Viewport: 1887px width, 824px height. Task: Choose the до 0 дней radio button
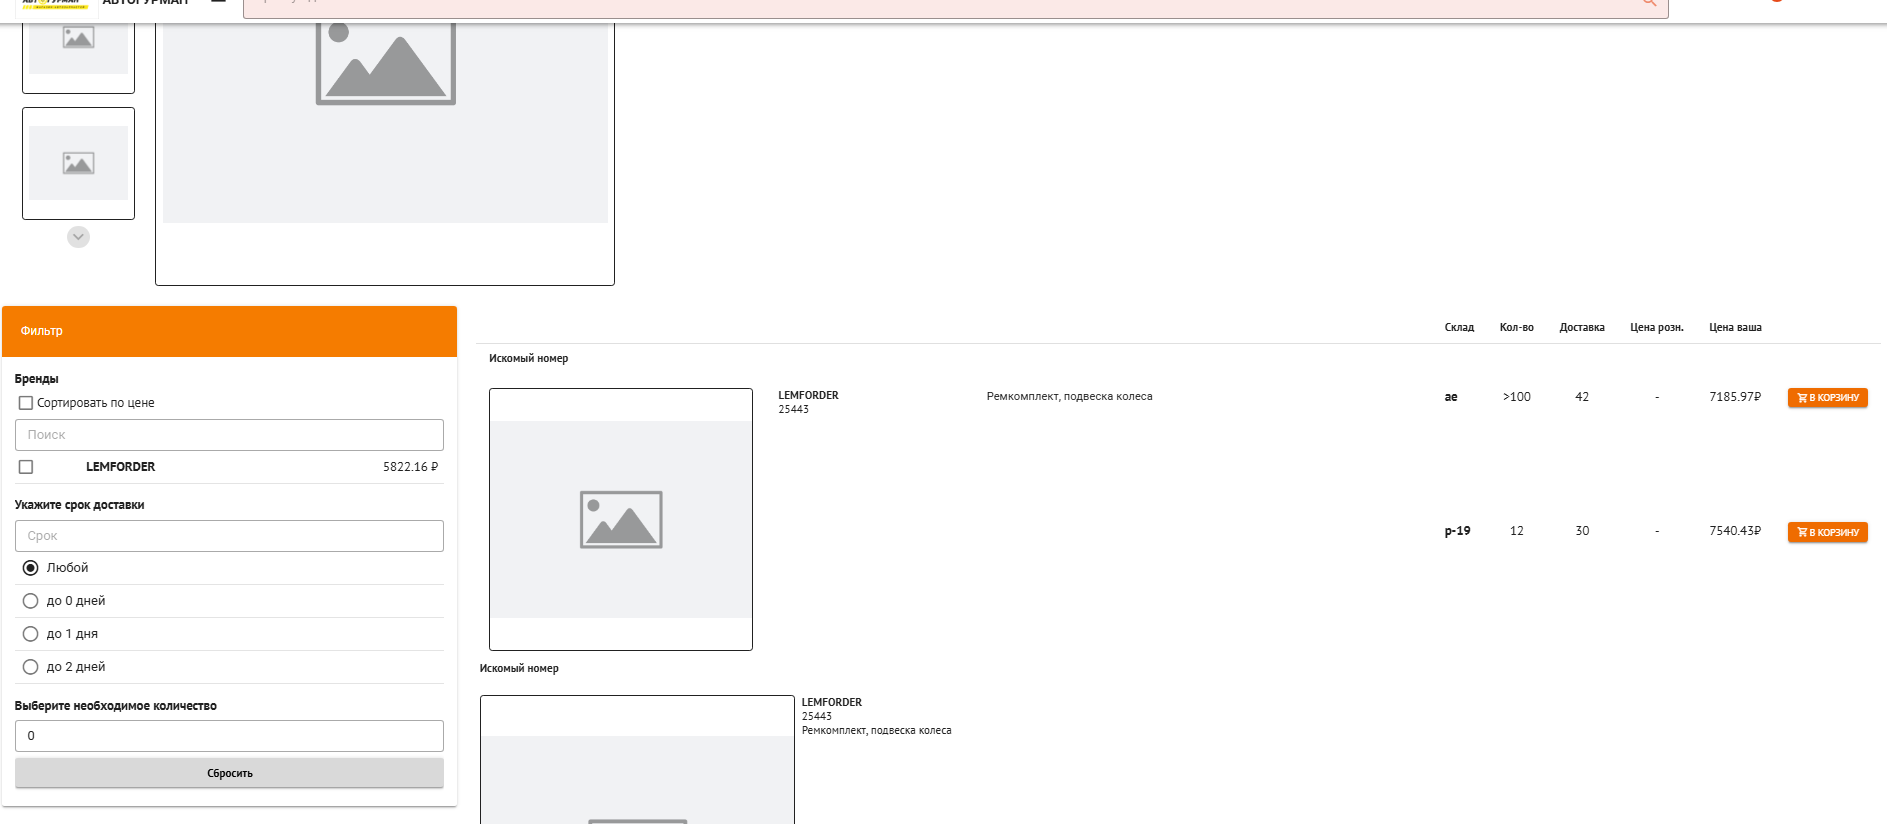pos(31,601)
